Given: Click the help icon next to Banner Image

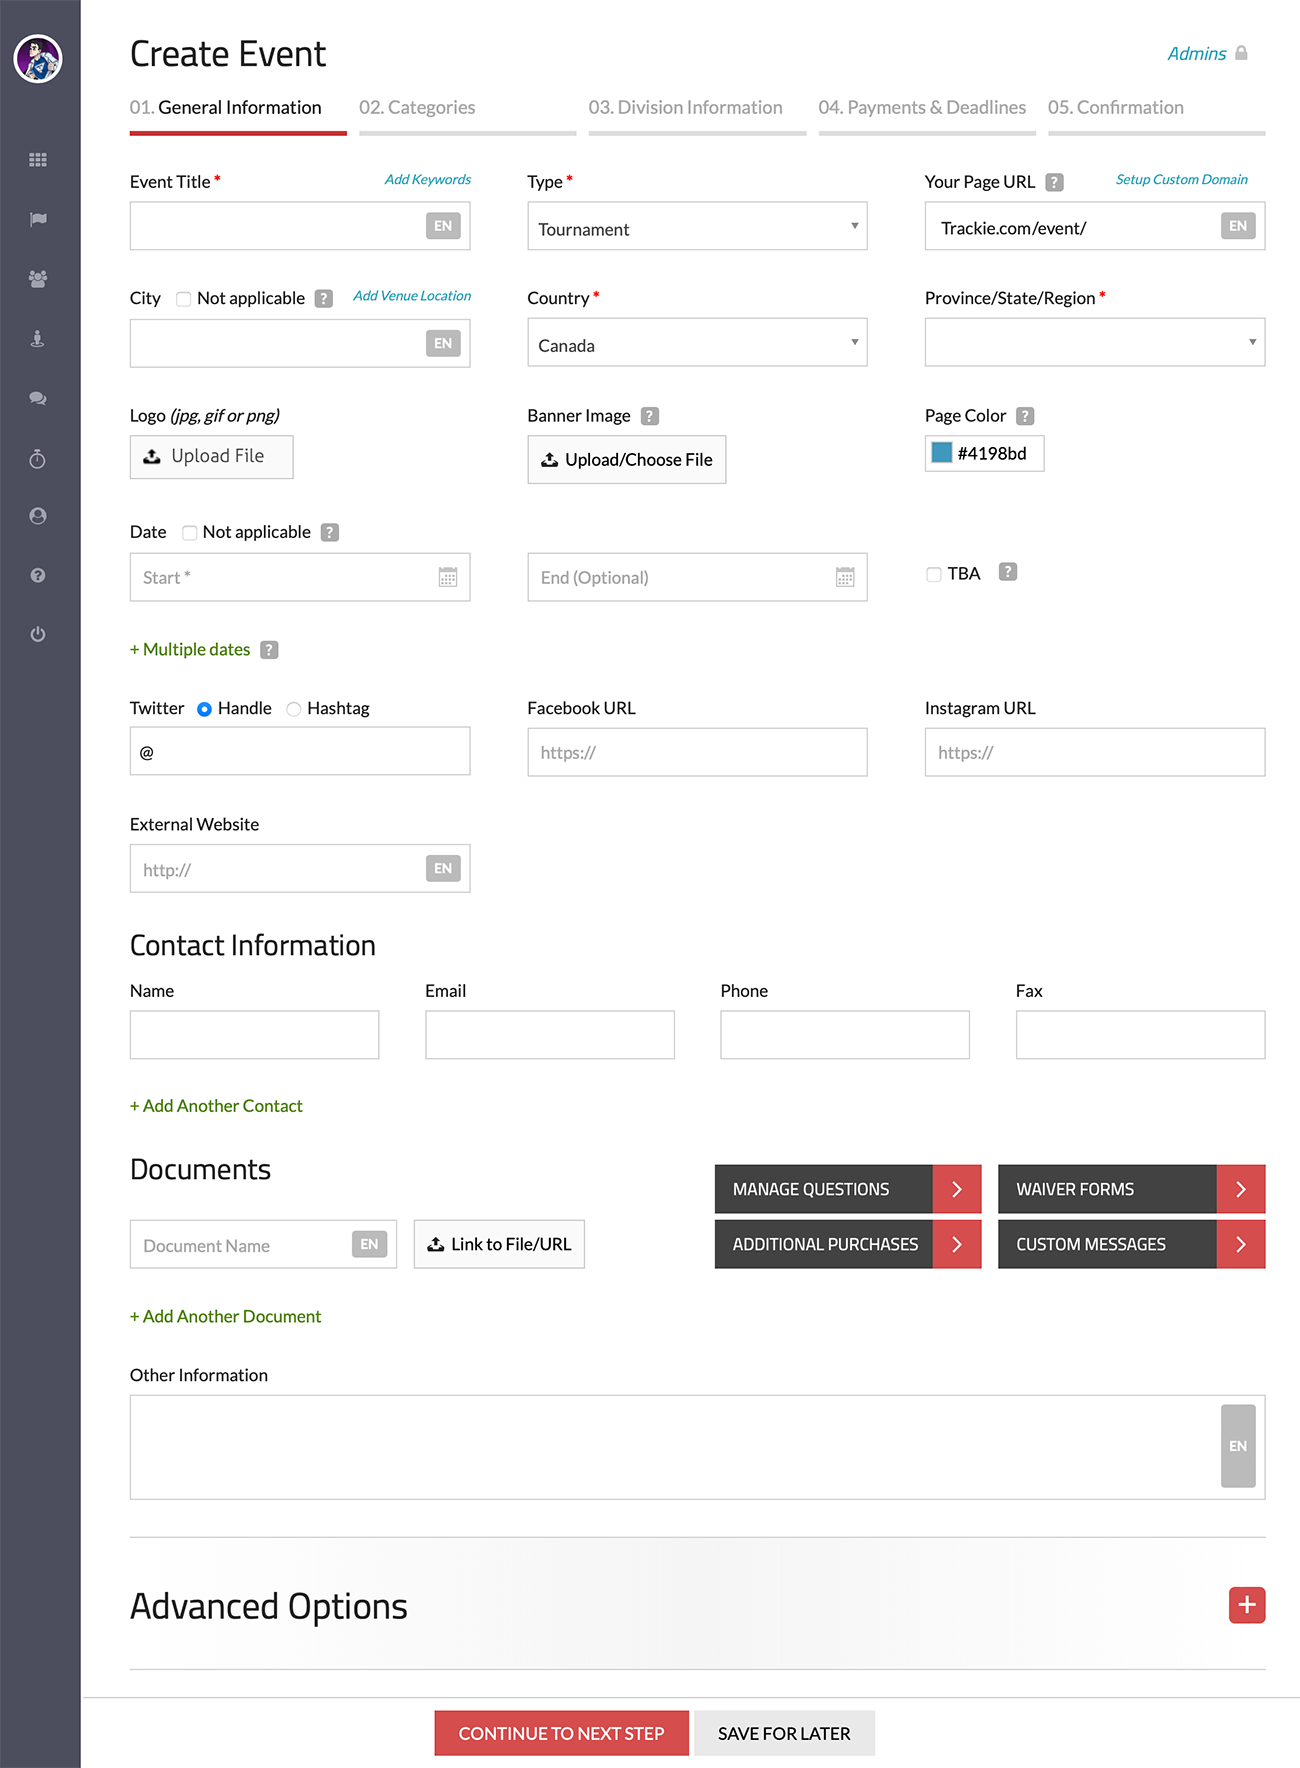Looking at the screenshot, I should coord(650,416).
